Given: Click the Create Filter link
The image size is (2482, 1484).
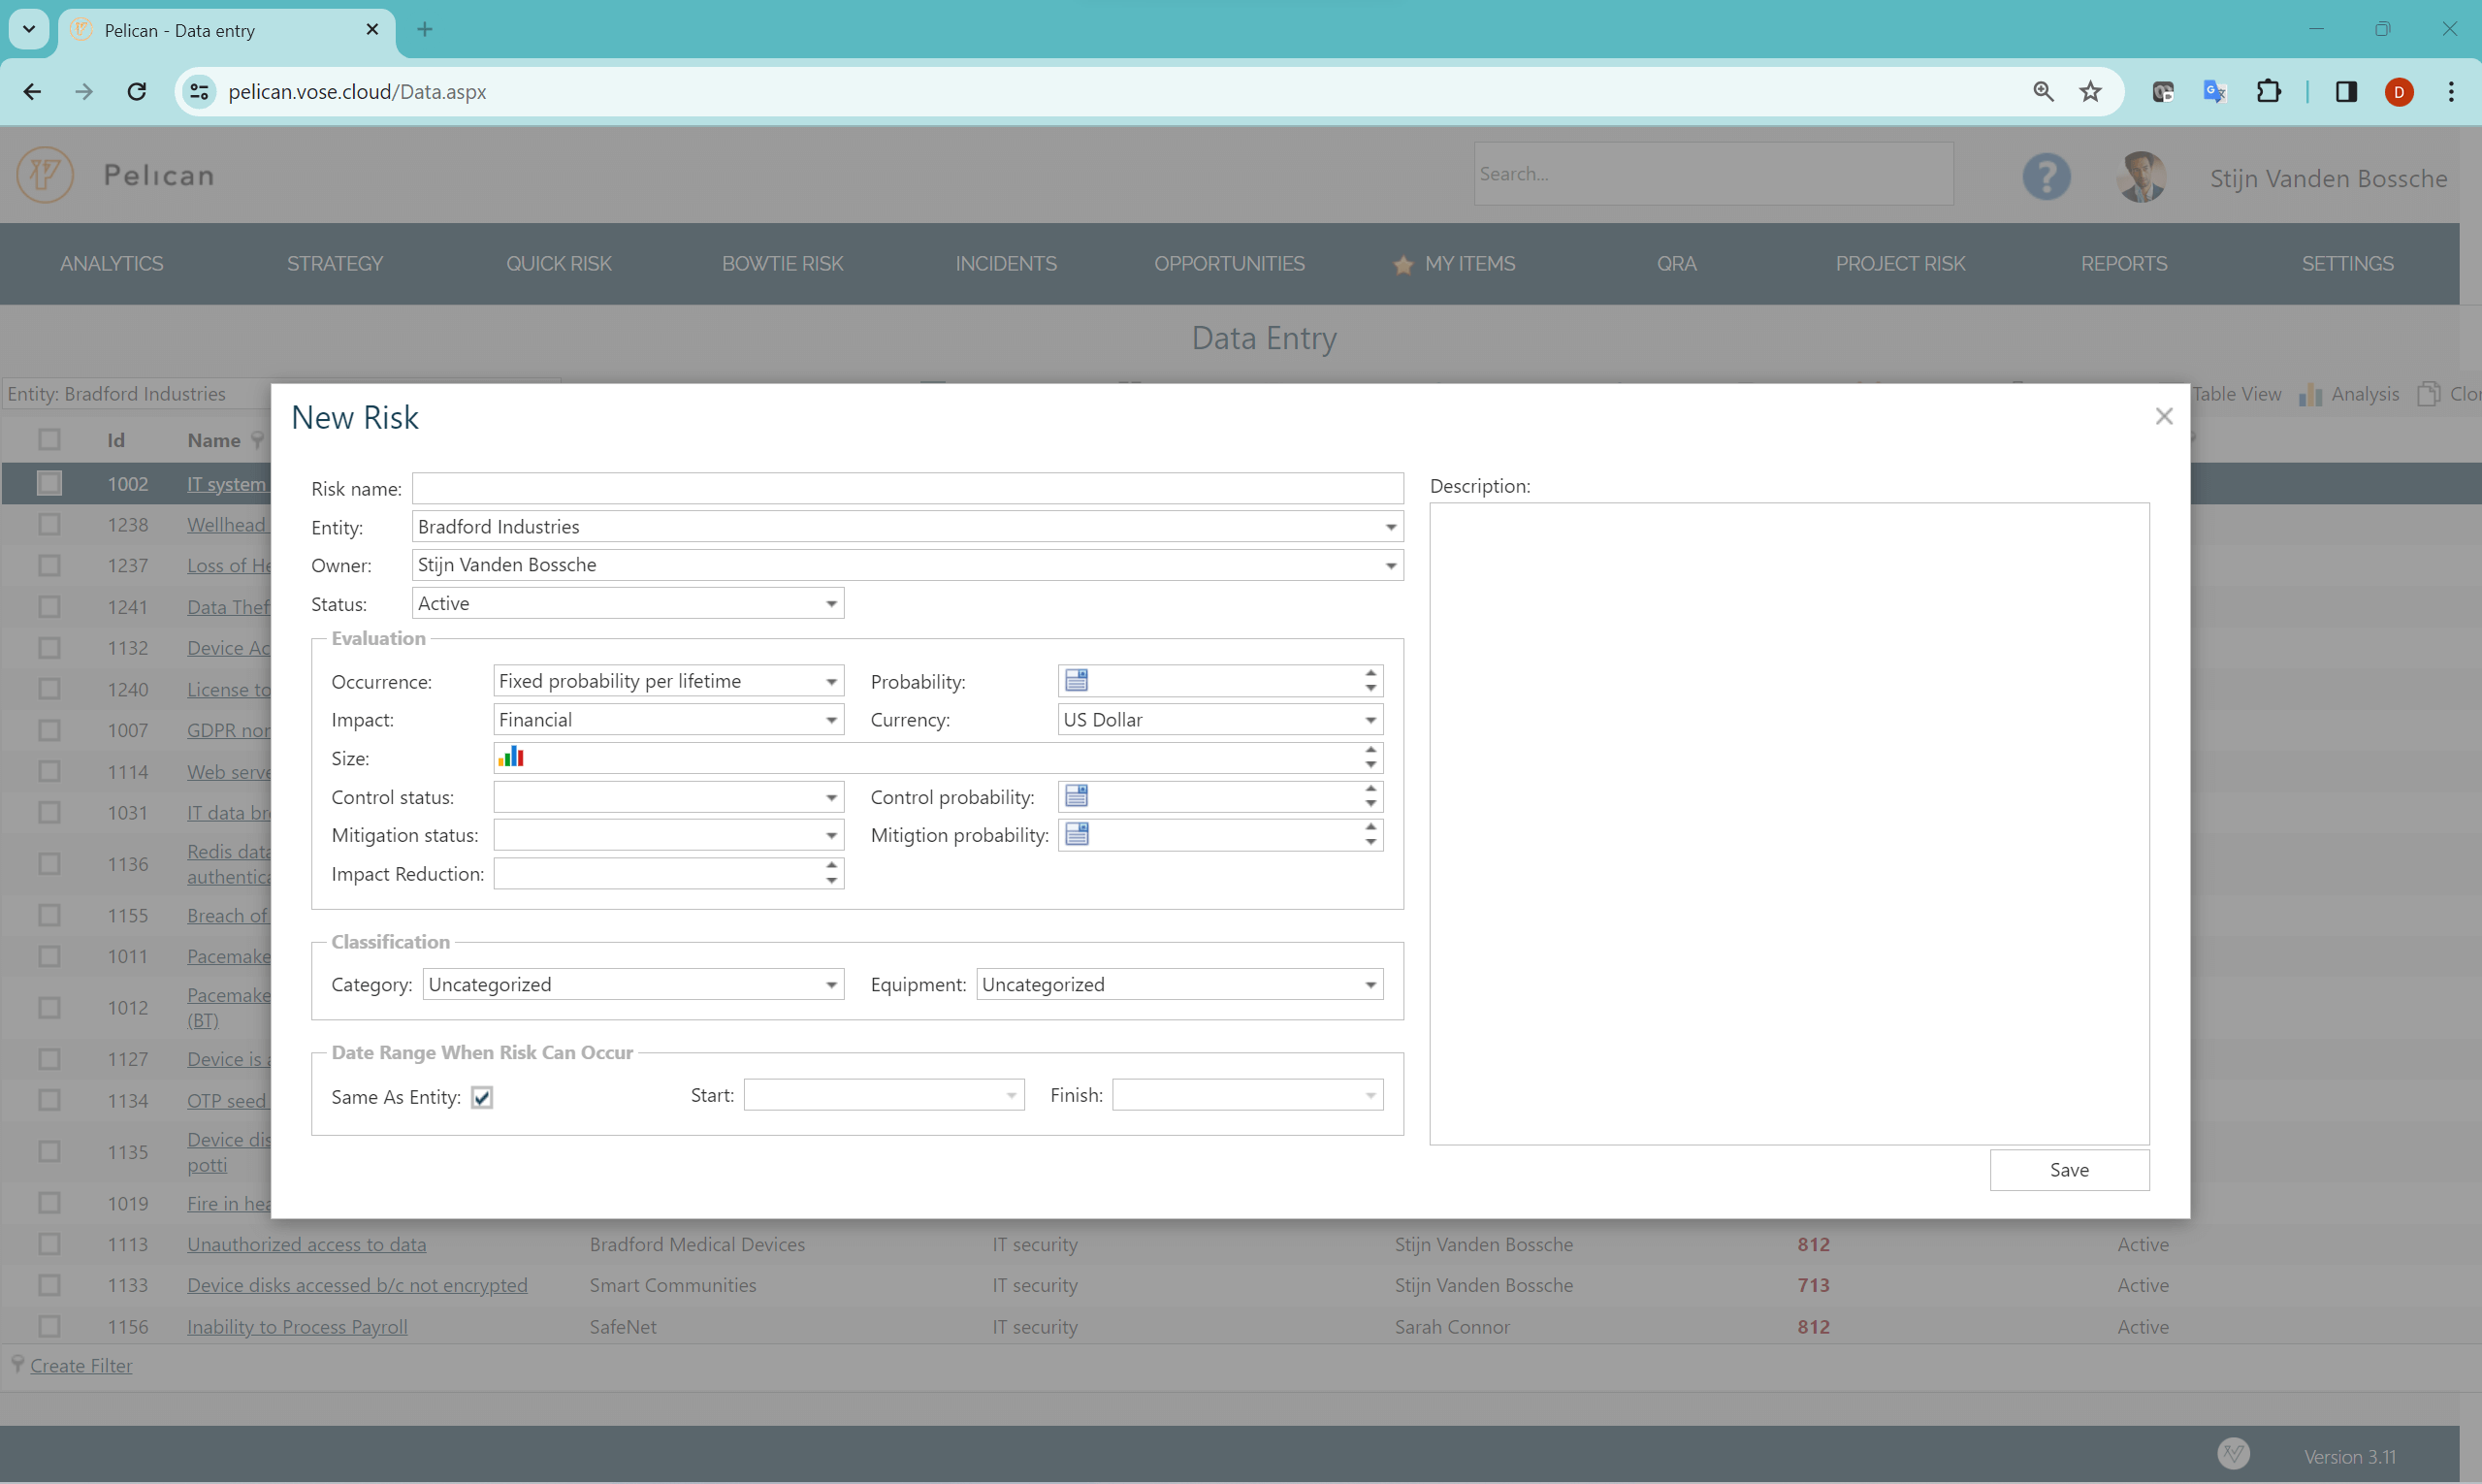Looking at the screenshot, I should (x=82, y=1364).
